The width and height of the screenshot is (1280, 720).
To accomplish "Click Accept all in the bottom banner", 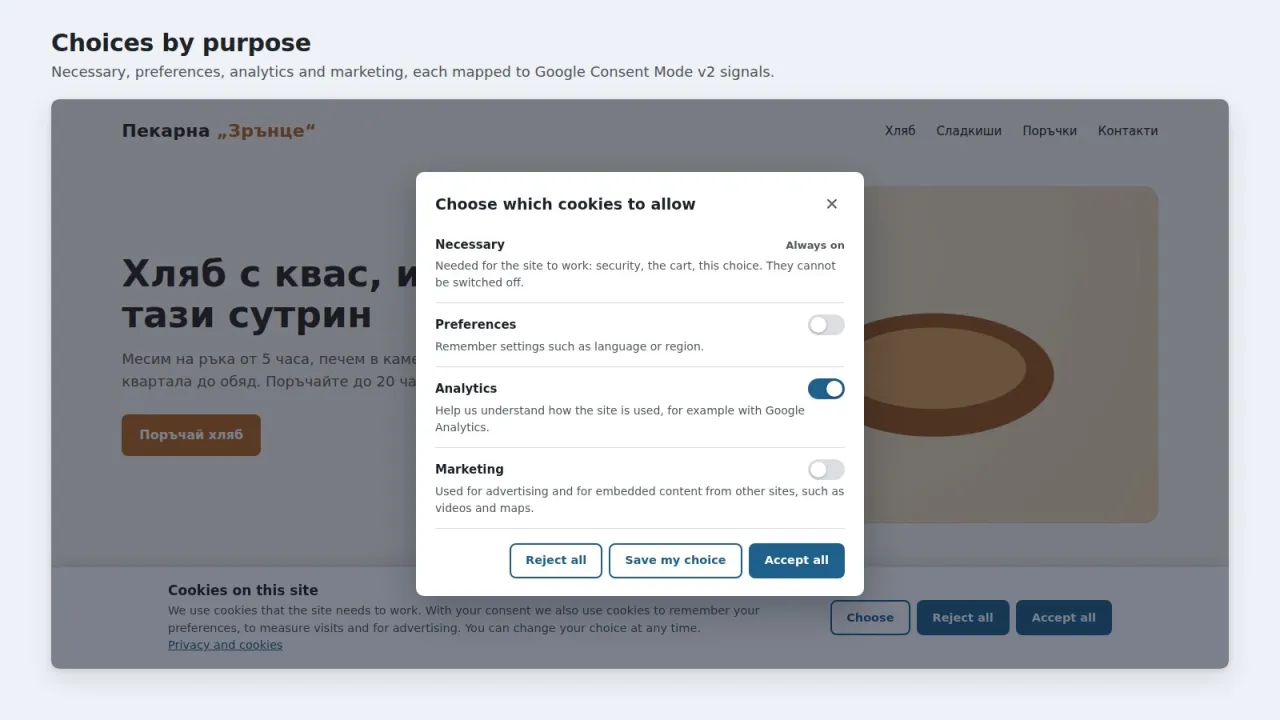I will click(x=1063, y=618).
